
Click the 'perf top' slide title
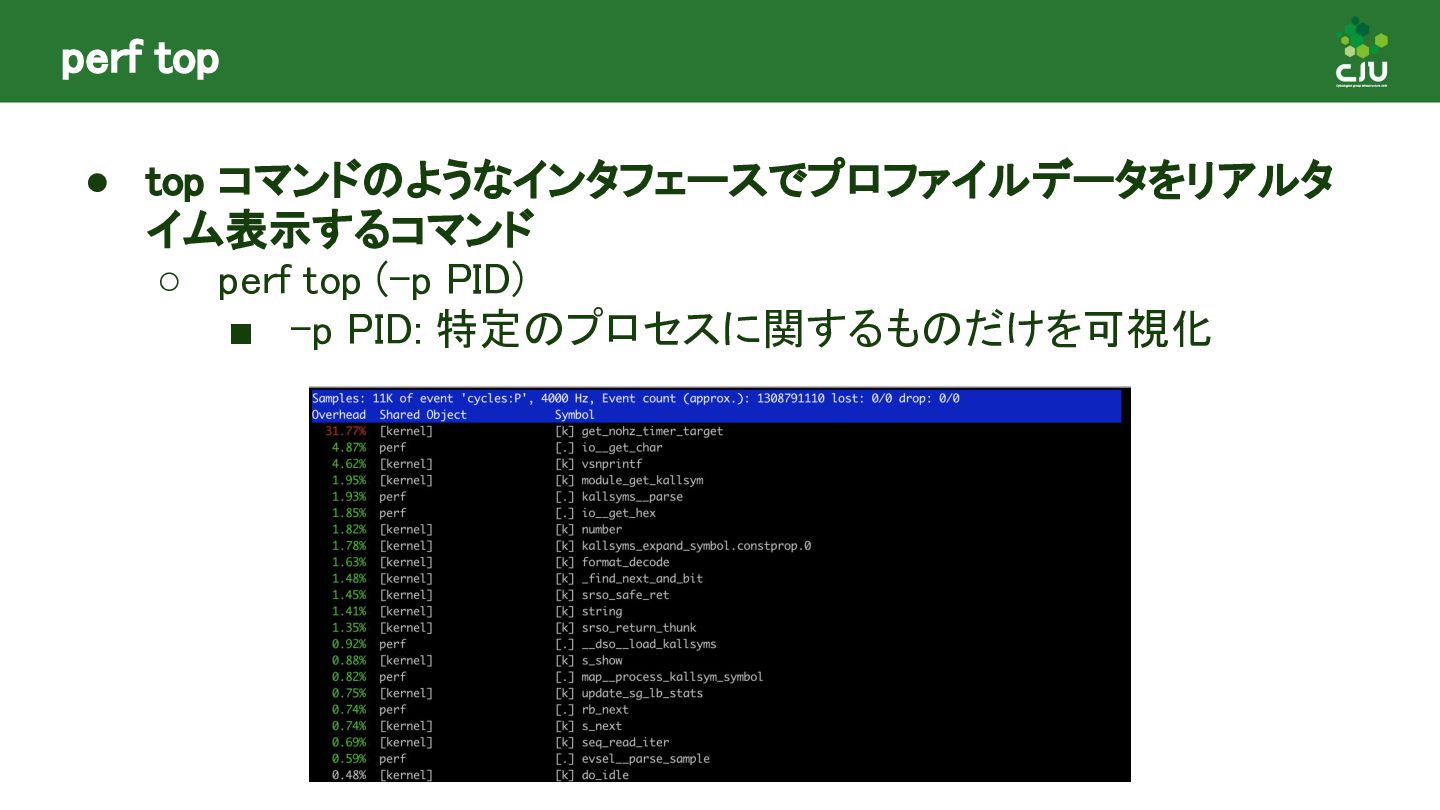click(x=140, y=60)
